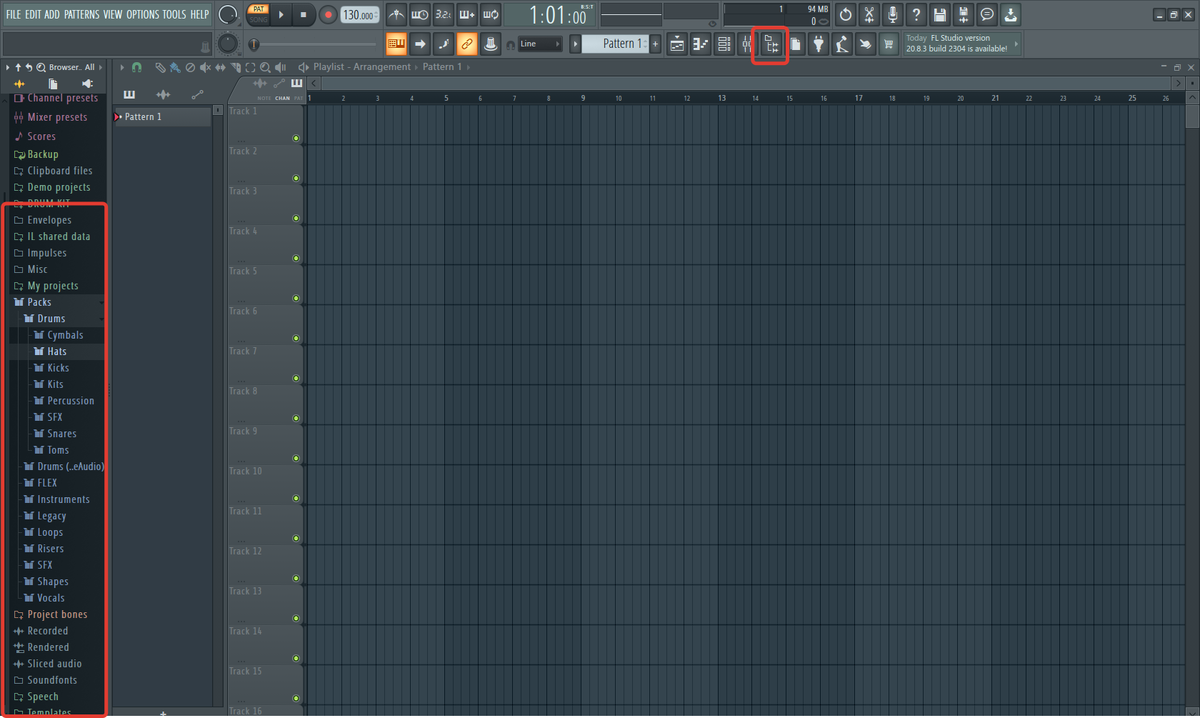
Task: Open the Playlist view
Action: coord(677,44)
